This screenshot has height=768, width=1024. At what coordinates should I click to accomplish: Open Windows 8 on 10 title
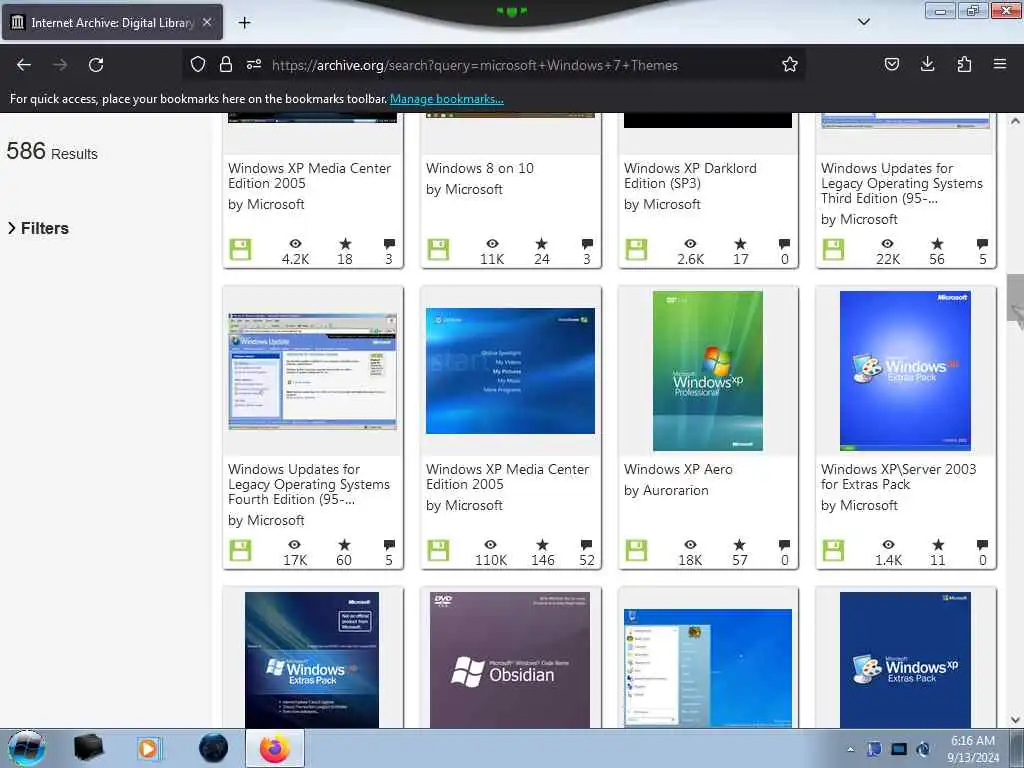tap(480, 168)
